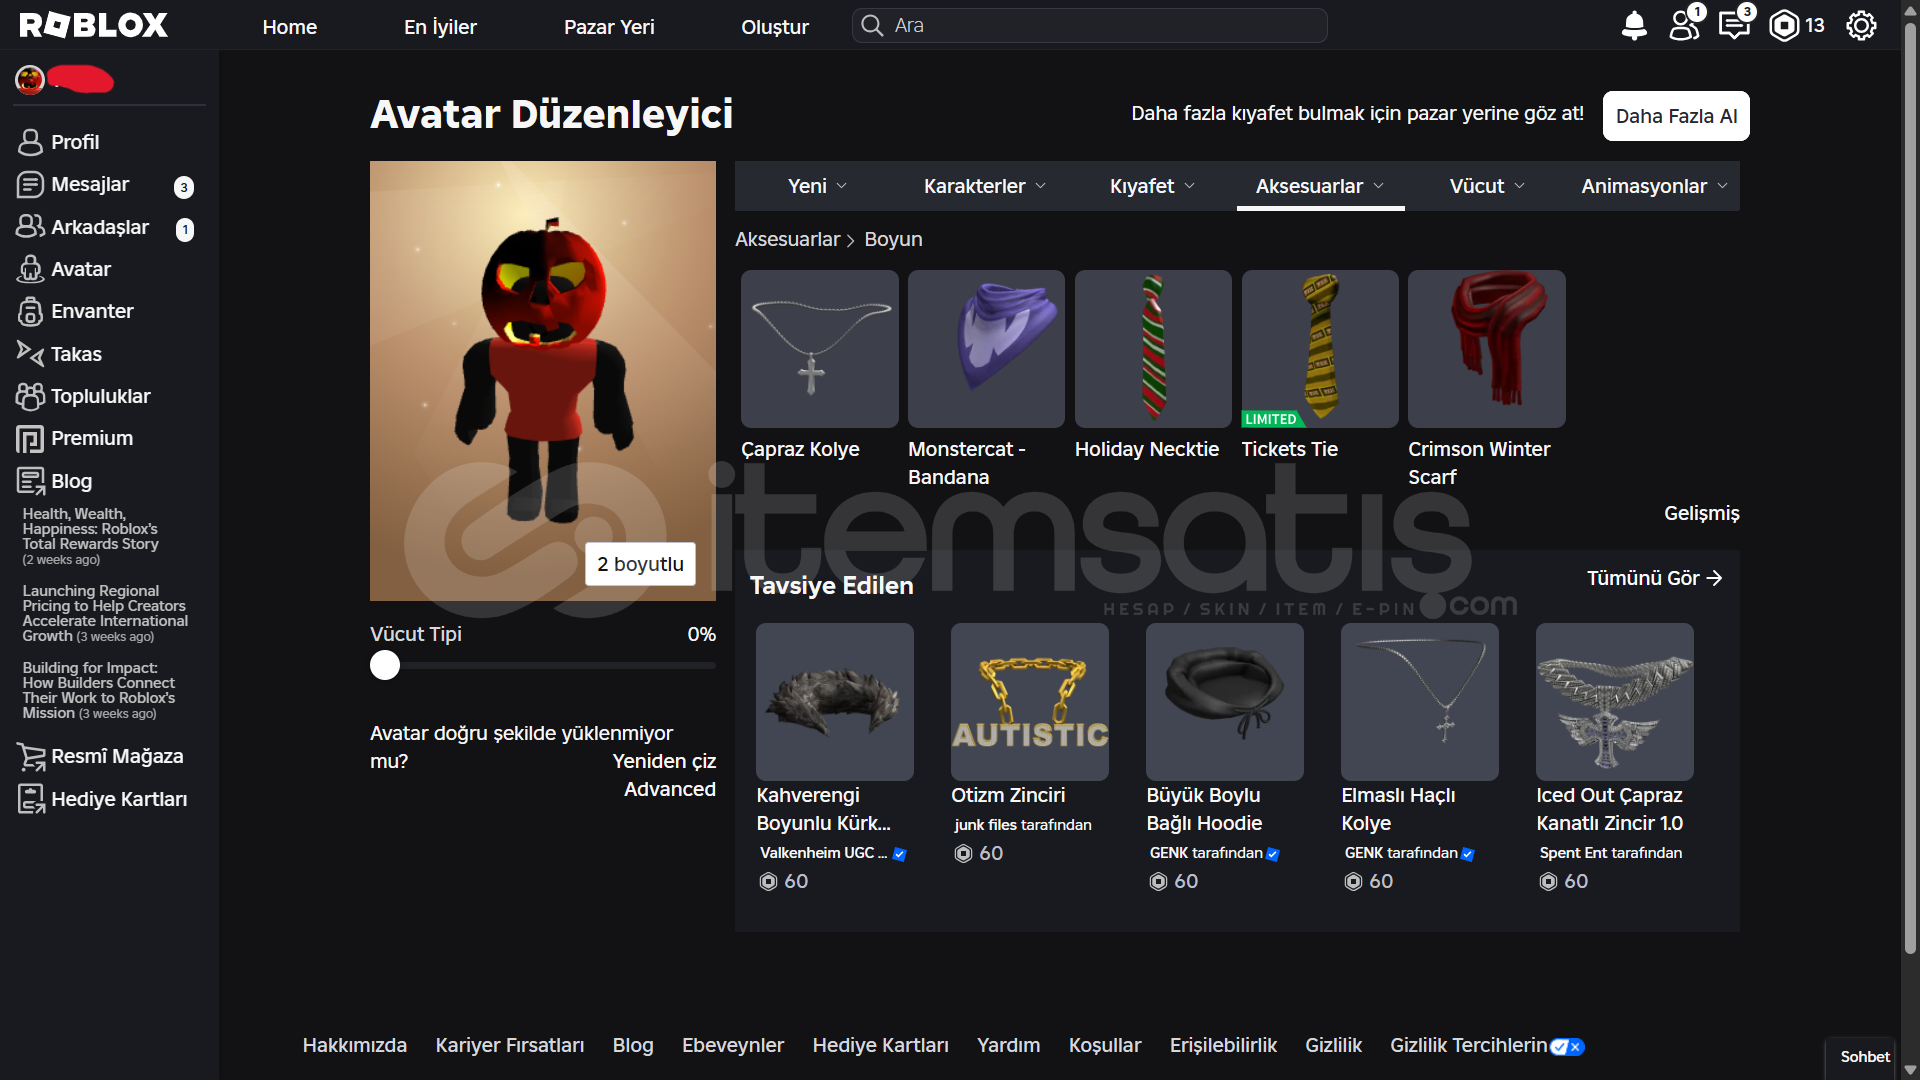
Task: Go to Home in top navigation
Action: click(x=289, y=27)
